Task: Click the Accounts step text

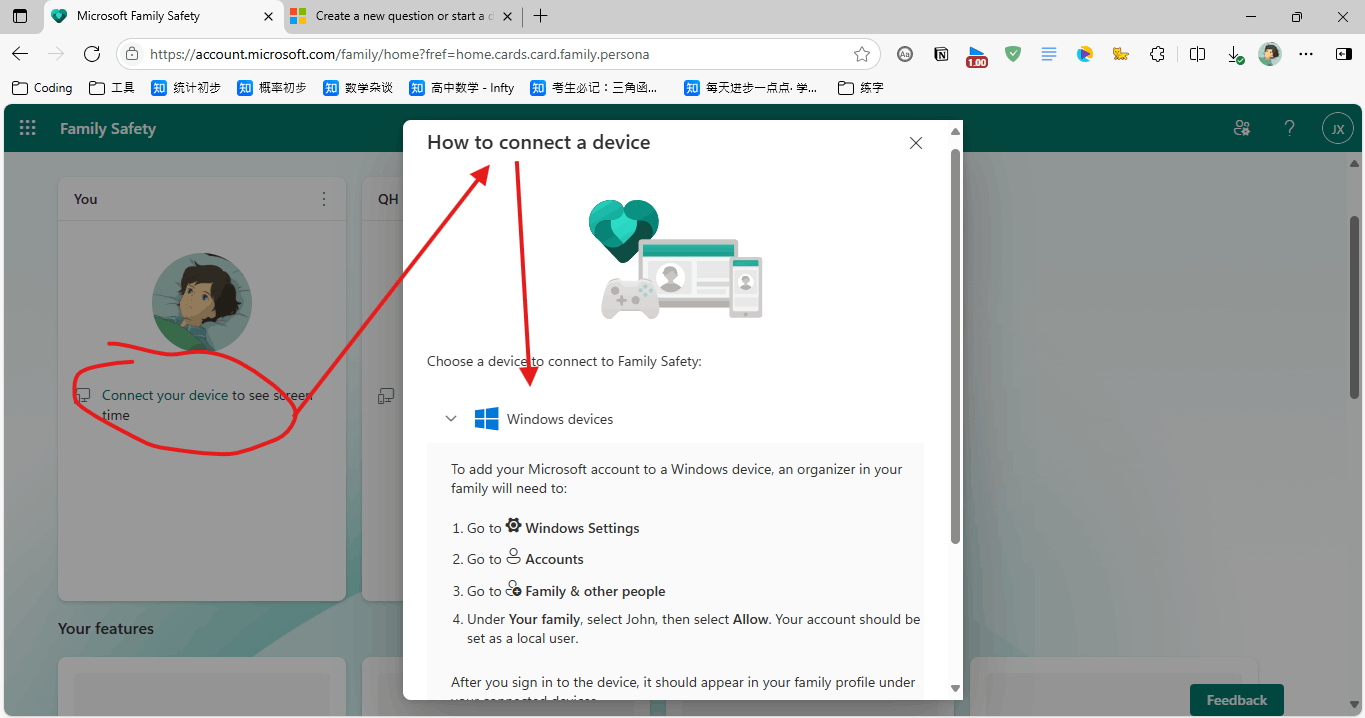Action: tap(554, 559)
